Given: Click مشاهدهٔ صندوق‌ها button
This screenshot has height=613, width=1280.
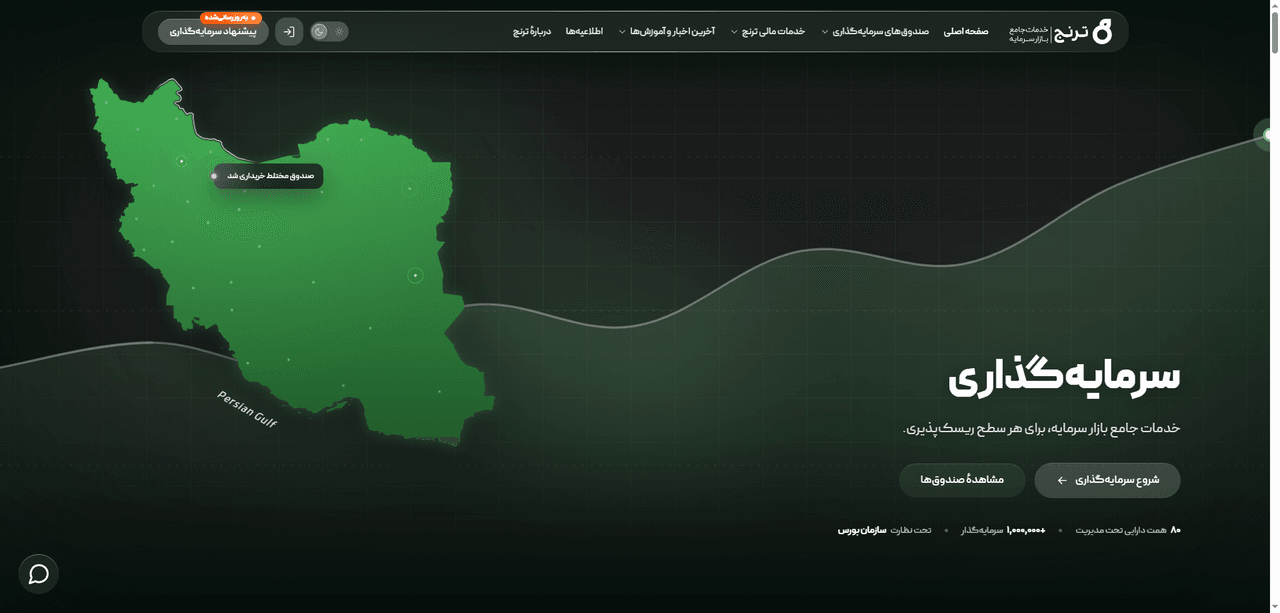Looking at the screenshot, I should (x=962, y=480).
